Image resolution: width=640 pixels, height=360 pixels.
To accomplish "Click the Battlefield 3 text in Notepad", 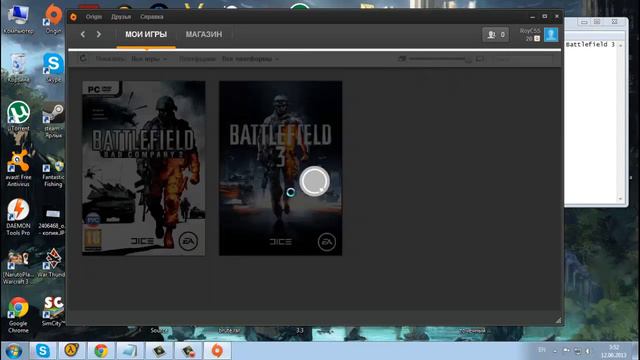I will click(x=590, y=44).
